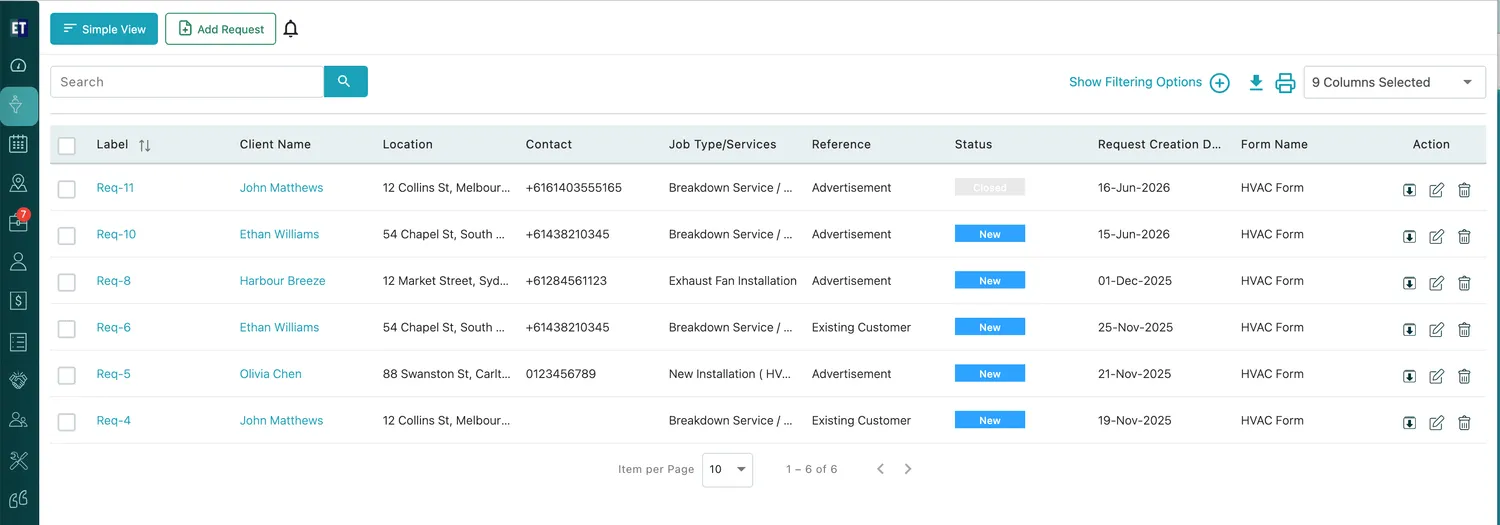Click the Client Name column header

[x=275, y=144]
